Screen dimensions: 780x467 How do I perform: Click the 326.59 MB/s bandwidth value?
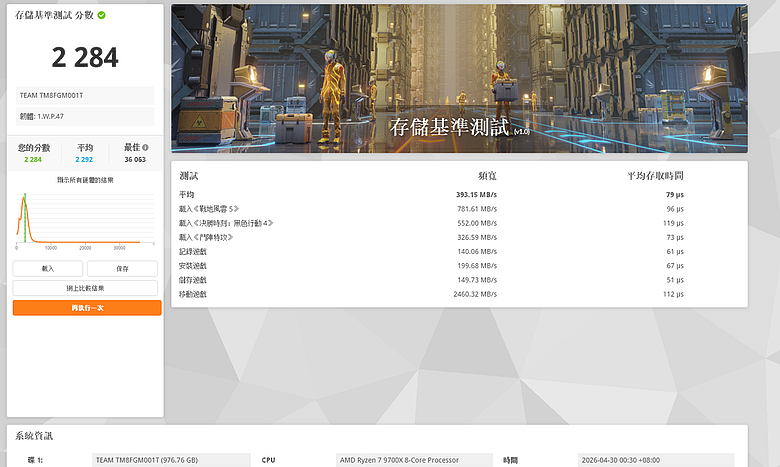click(477, 237)
